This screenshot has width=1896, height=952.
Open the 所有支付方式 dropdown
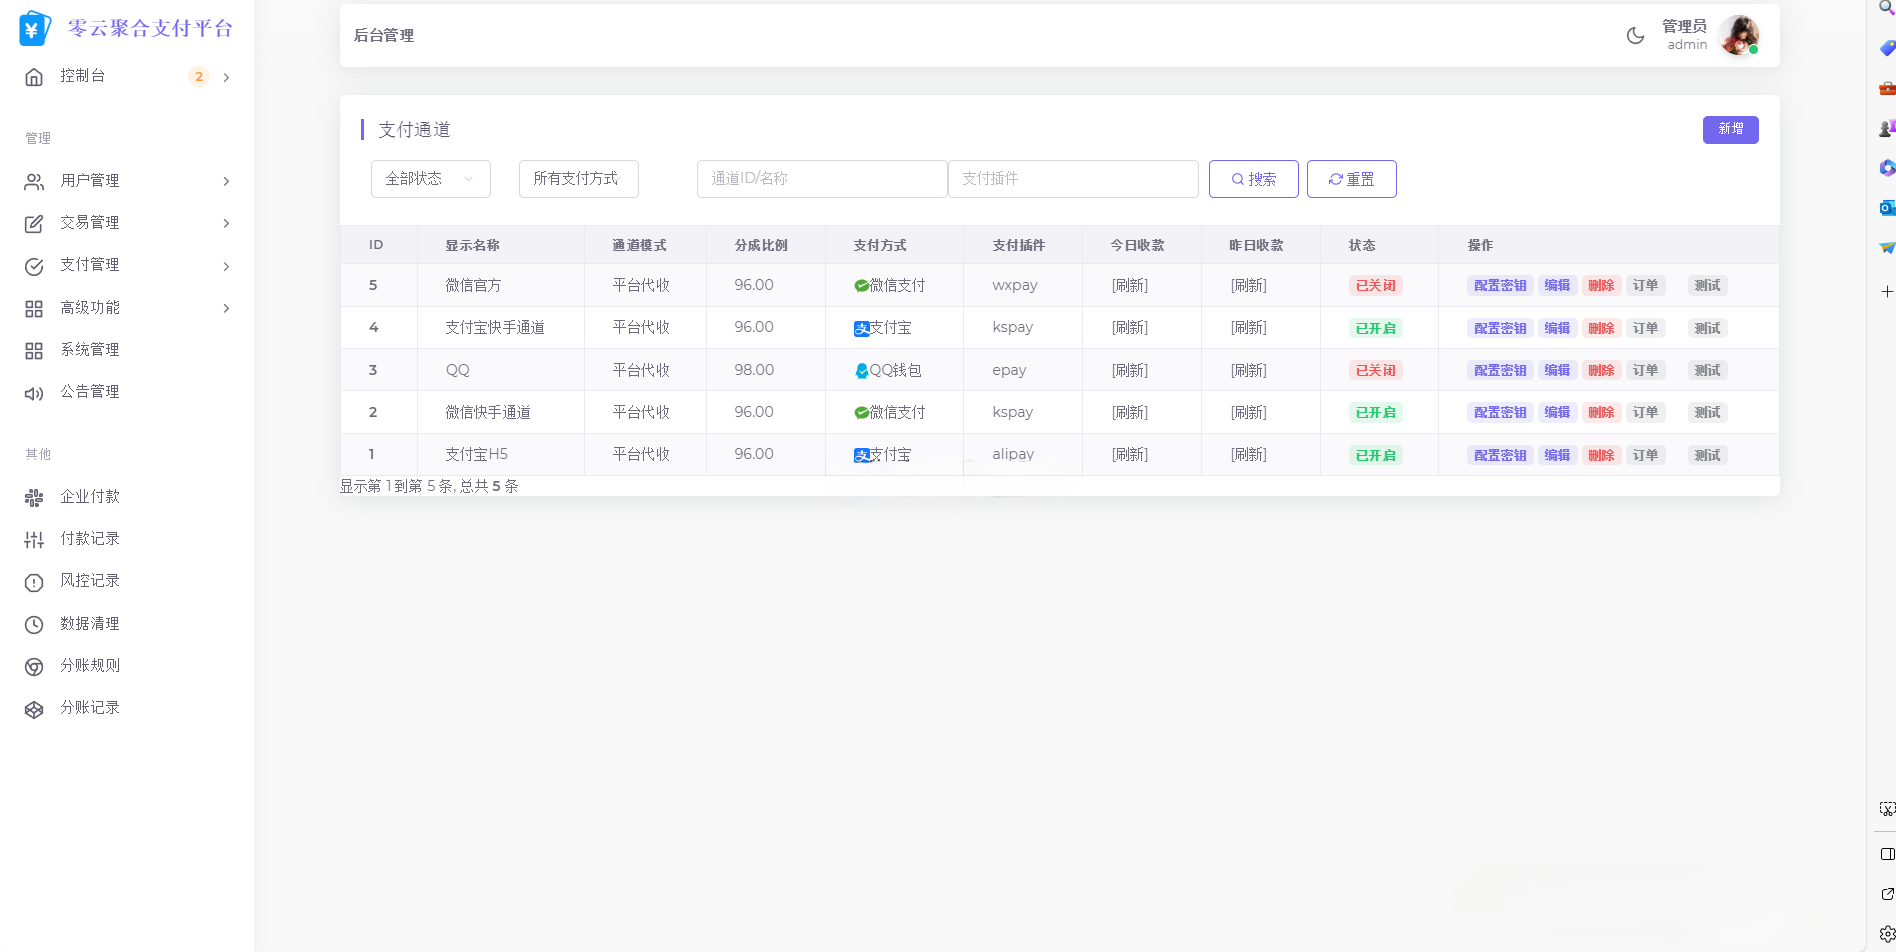pyautogui.click(x=578, y=179)
